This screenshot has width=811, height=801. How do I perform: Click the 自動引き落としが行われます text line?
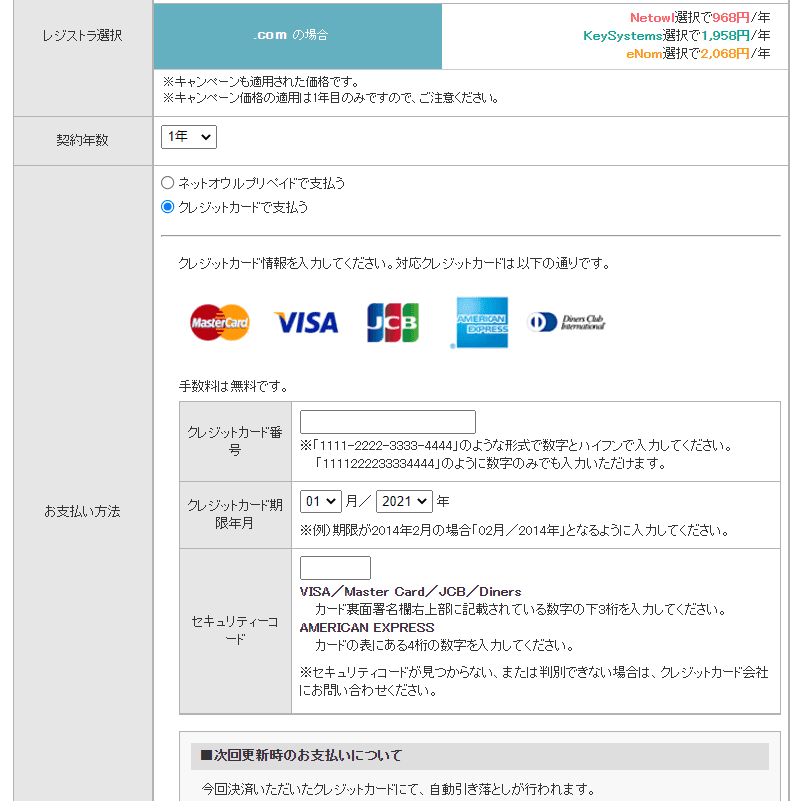point(398,789)
